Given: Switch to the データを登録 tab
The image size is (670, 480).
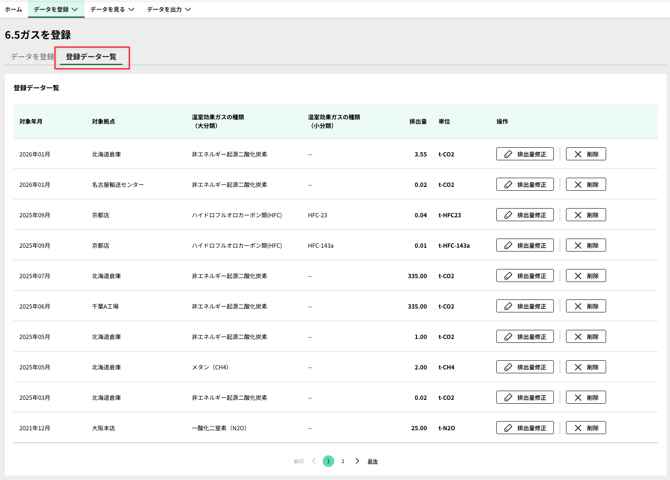Looking at the screenshot, I should (32, 57).
